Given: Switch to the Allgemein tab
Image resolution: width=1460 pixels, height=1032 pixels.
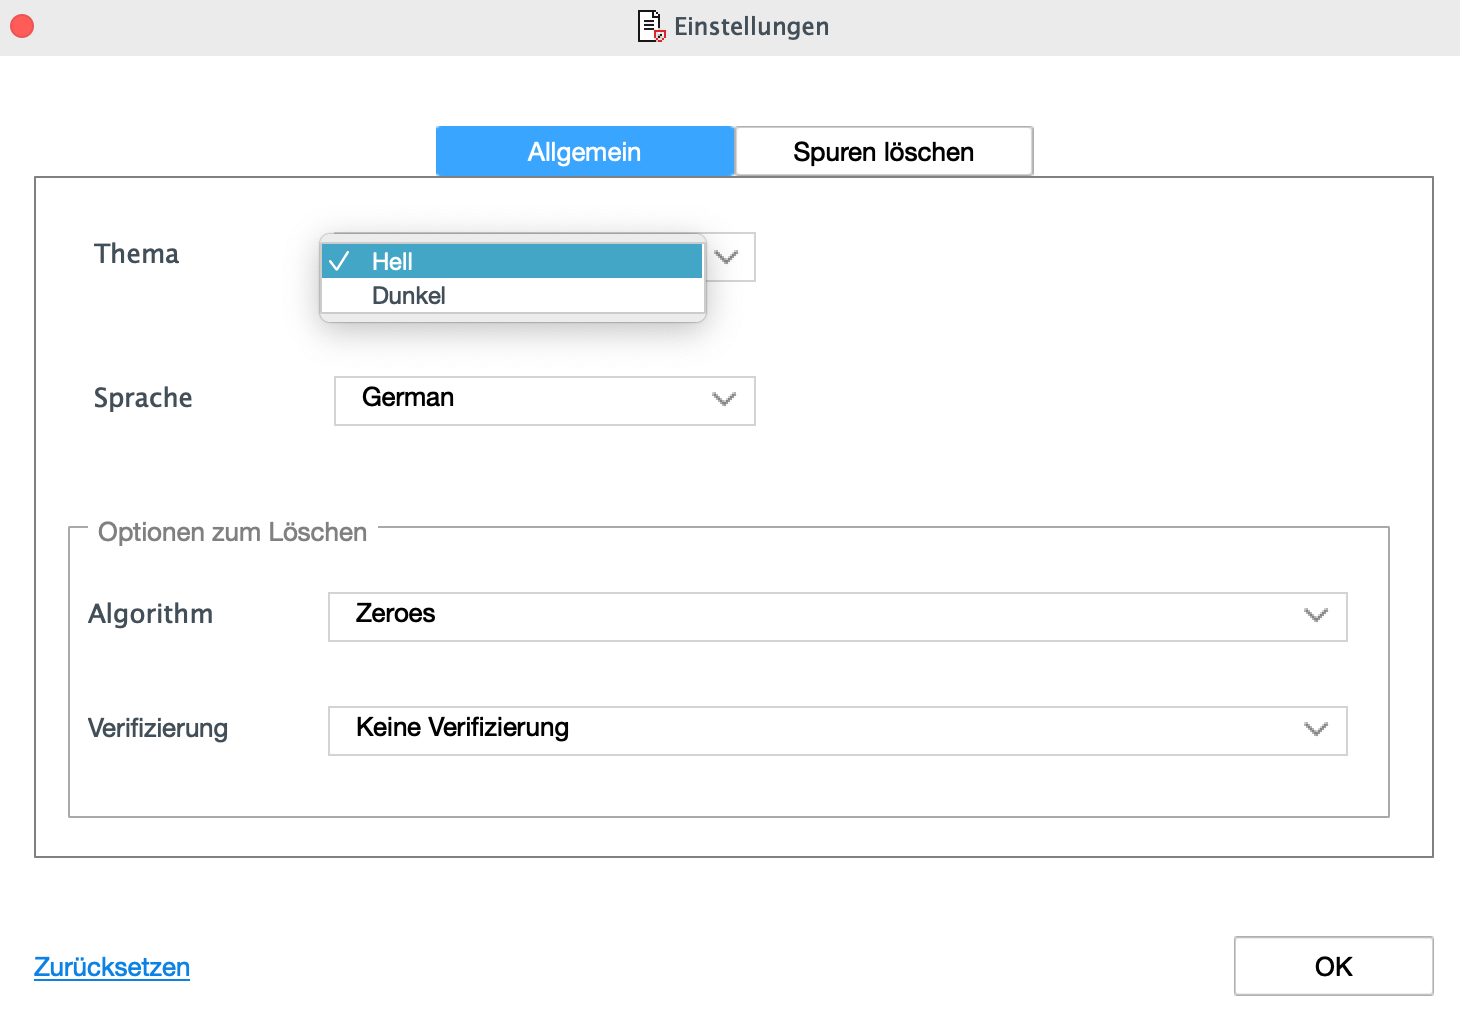Looking at the screenshot, I should pos(585,151).
